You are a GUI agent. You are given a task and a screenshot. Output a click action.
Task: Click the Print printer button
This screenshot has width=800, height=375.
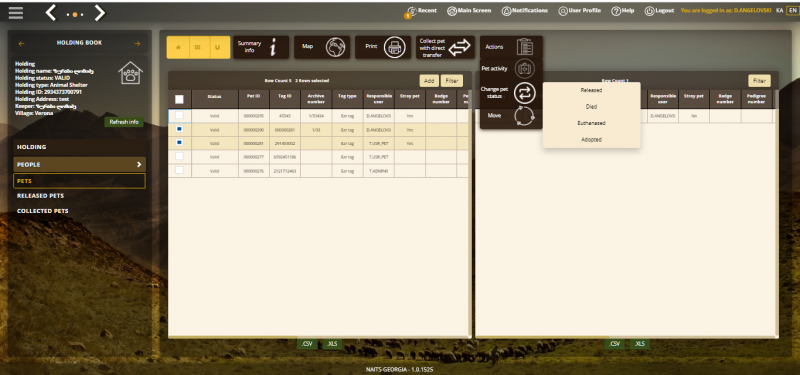click(383, 47)
